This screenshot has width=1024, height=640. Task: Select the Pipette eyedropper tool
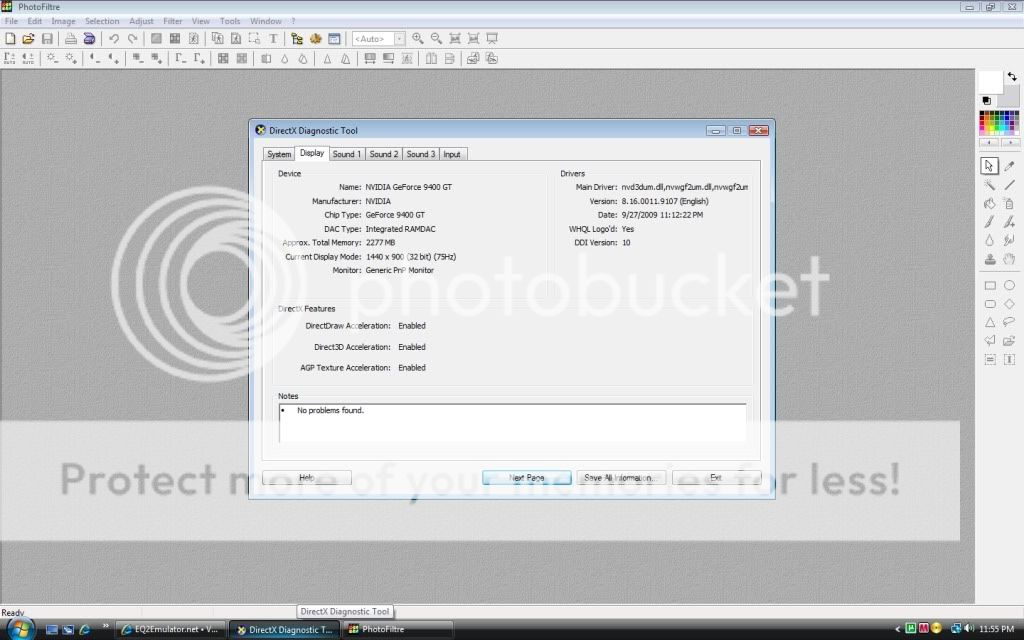(x=1009, y=166)
